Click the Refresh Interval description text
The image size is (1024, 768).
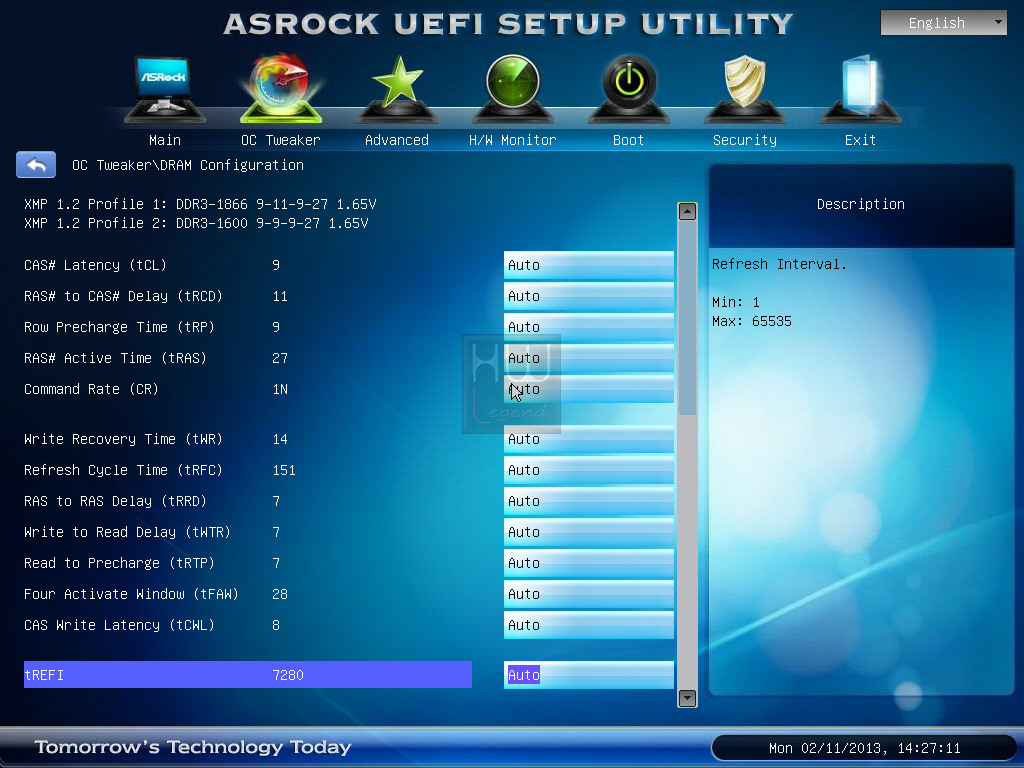779,264
